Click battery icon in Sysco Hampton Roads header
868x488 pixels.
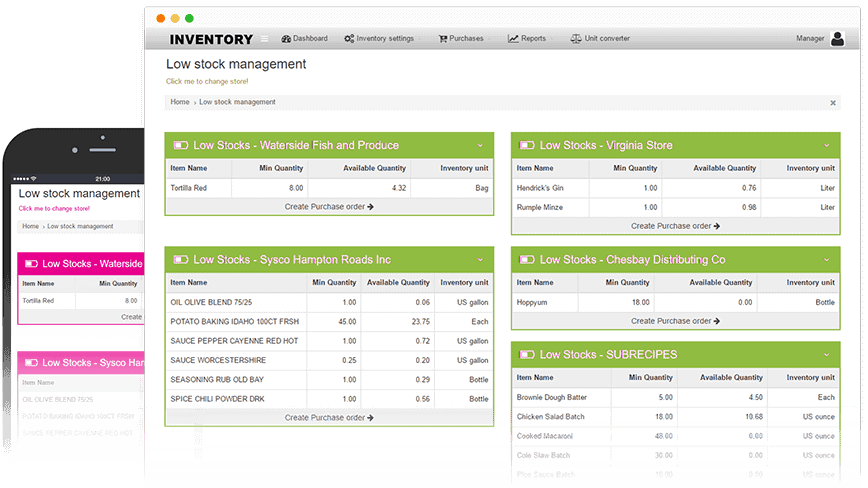coord(180,259)
